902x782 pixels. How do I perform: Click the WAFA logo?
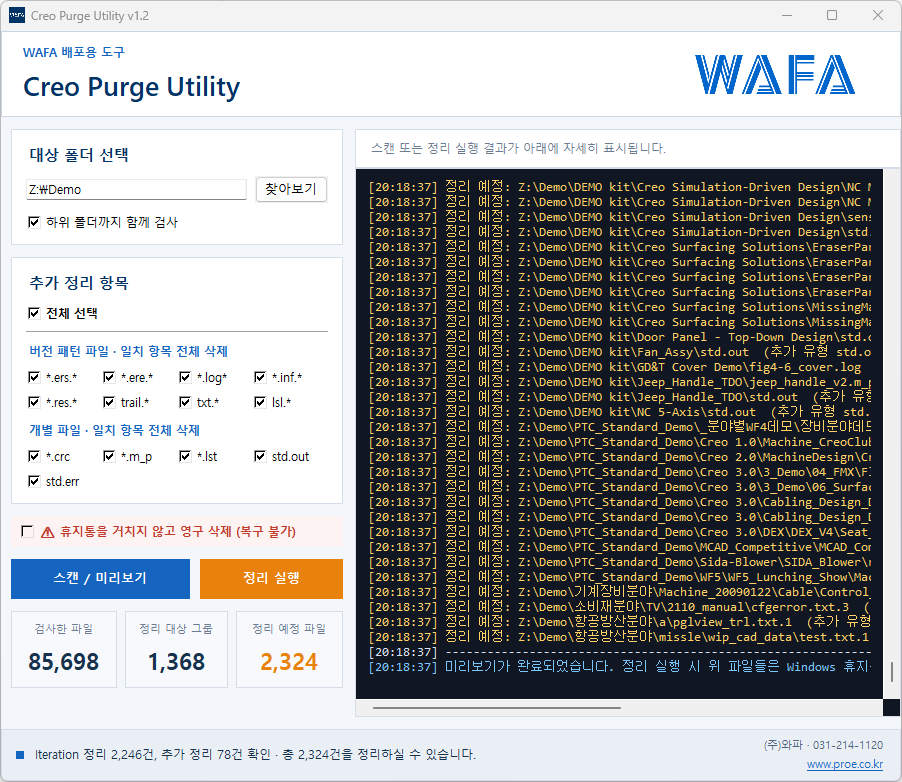pos(774,74)
